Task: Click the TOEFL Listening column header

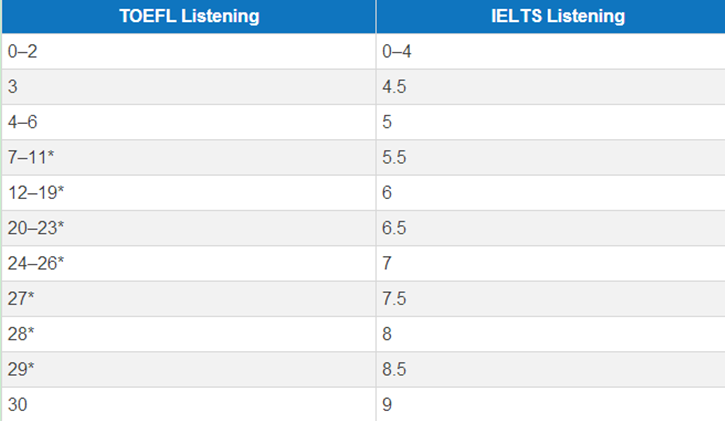Action: [189, 16]
